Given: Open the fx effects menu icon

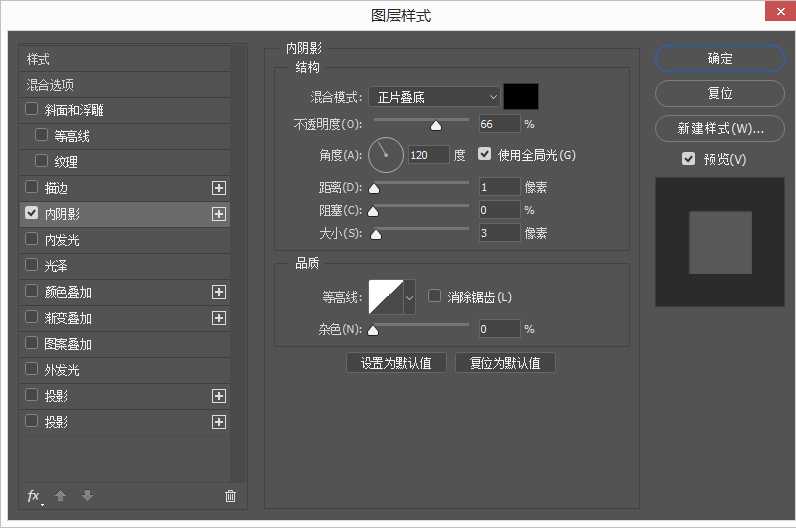Looking at the screenshot, I should (33, 496).
